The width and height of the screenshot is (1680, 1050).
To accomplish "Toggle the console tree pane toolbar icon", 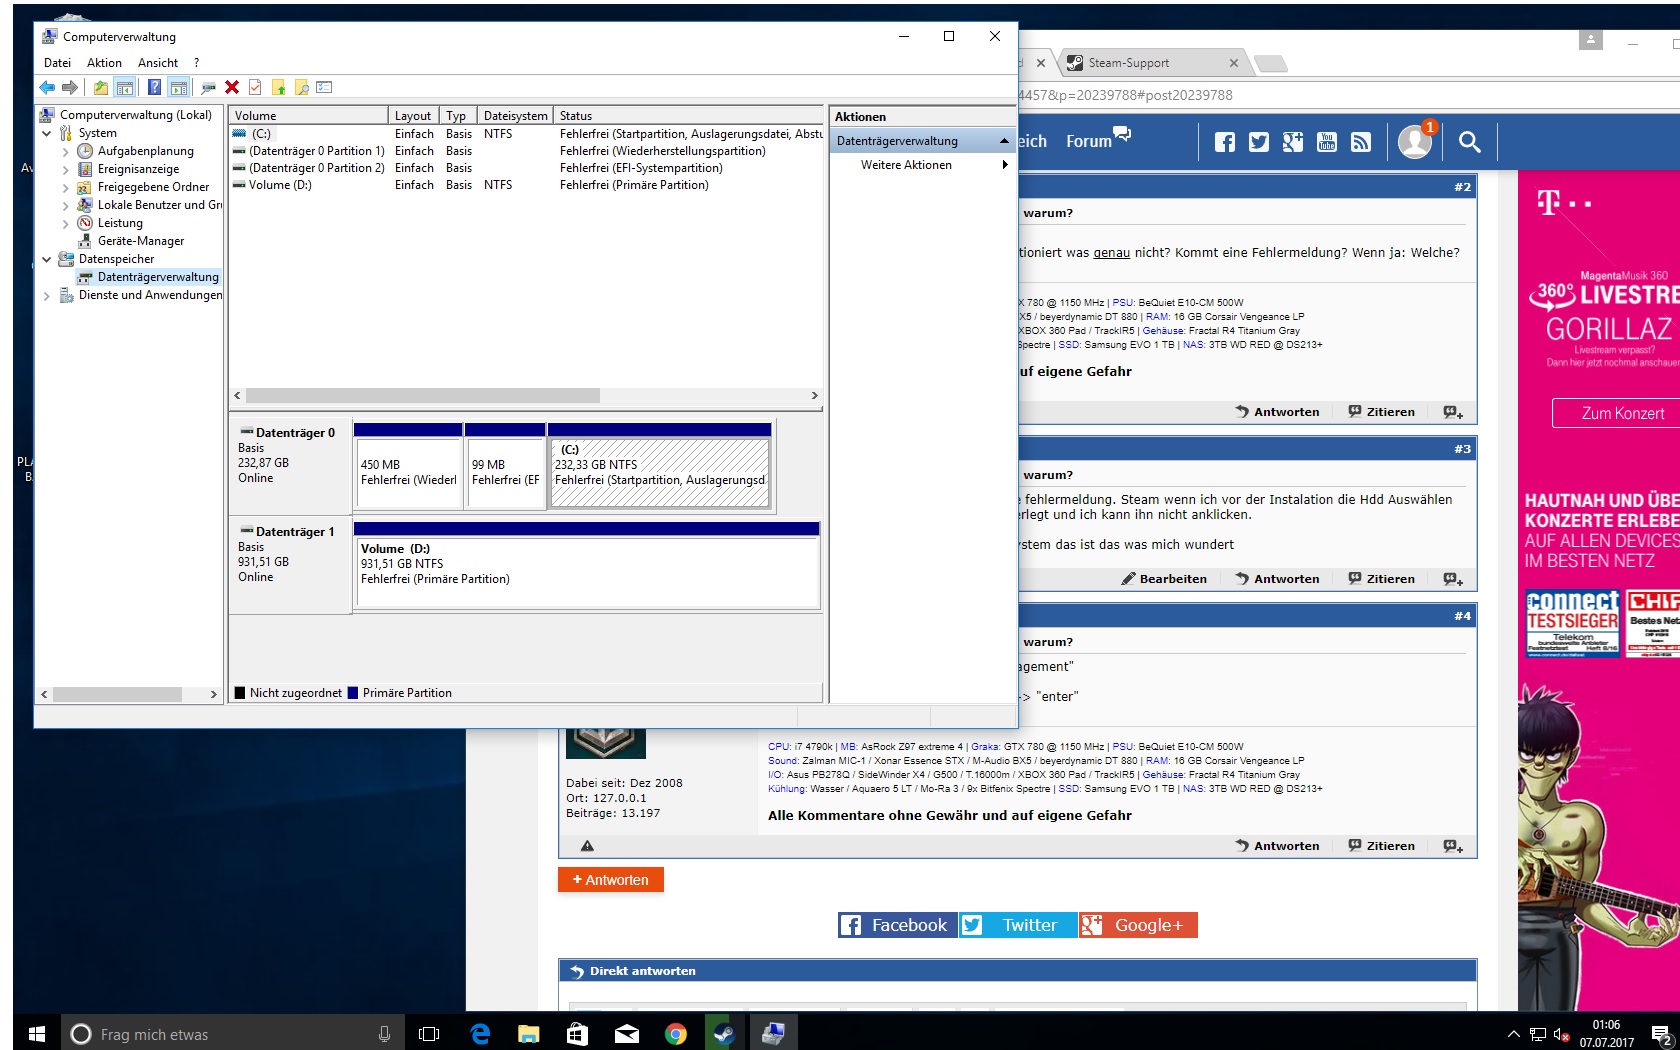I will coord(124,88).
